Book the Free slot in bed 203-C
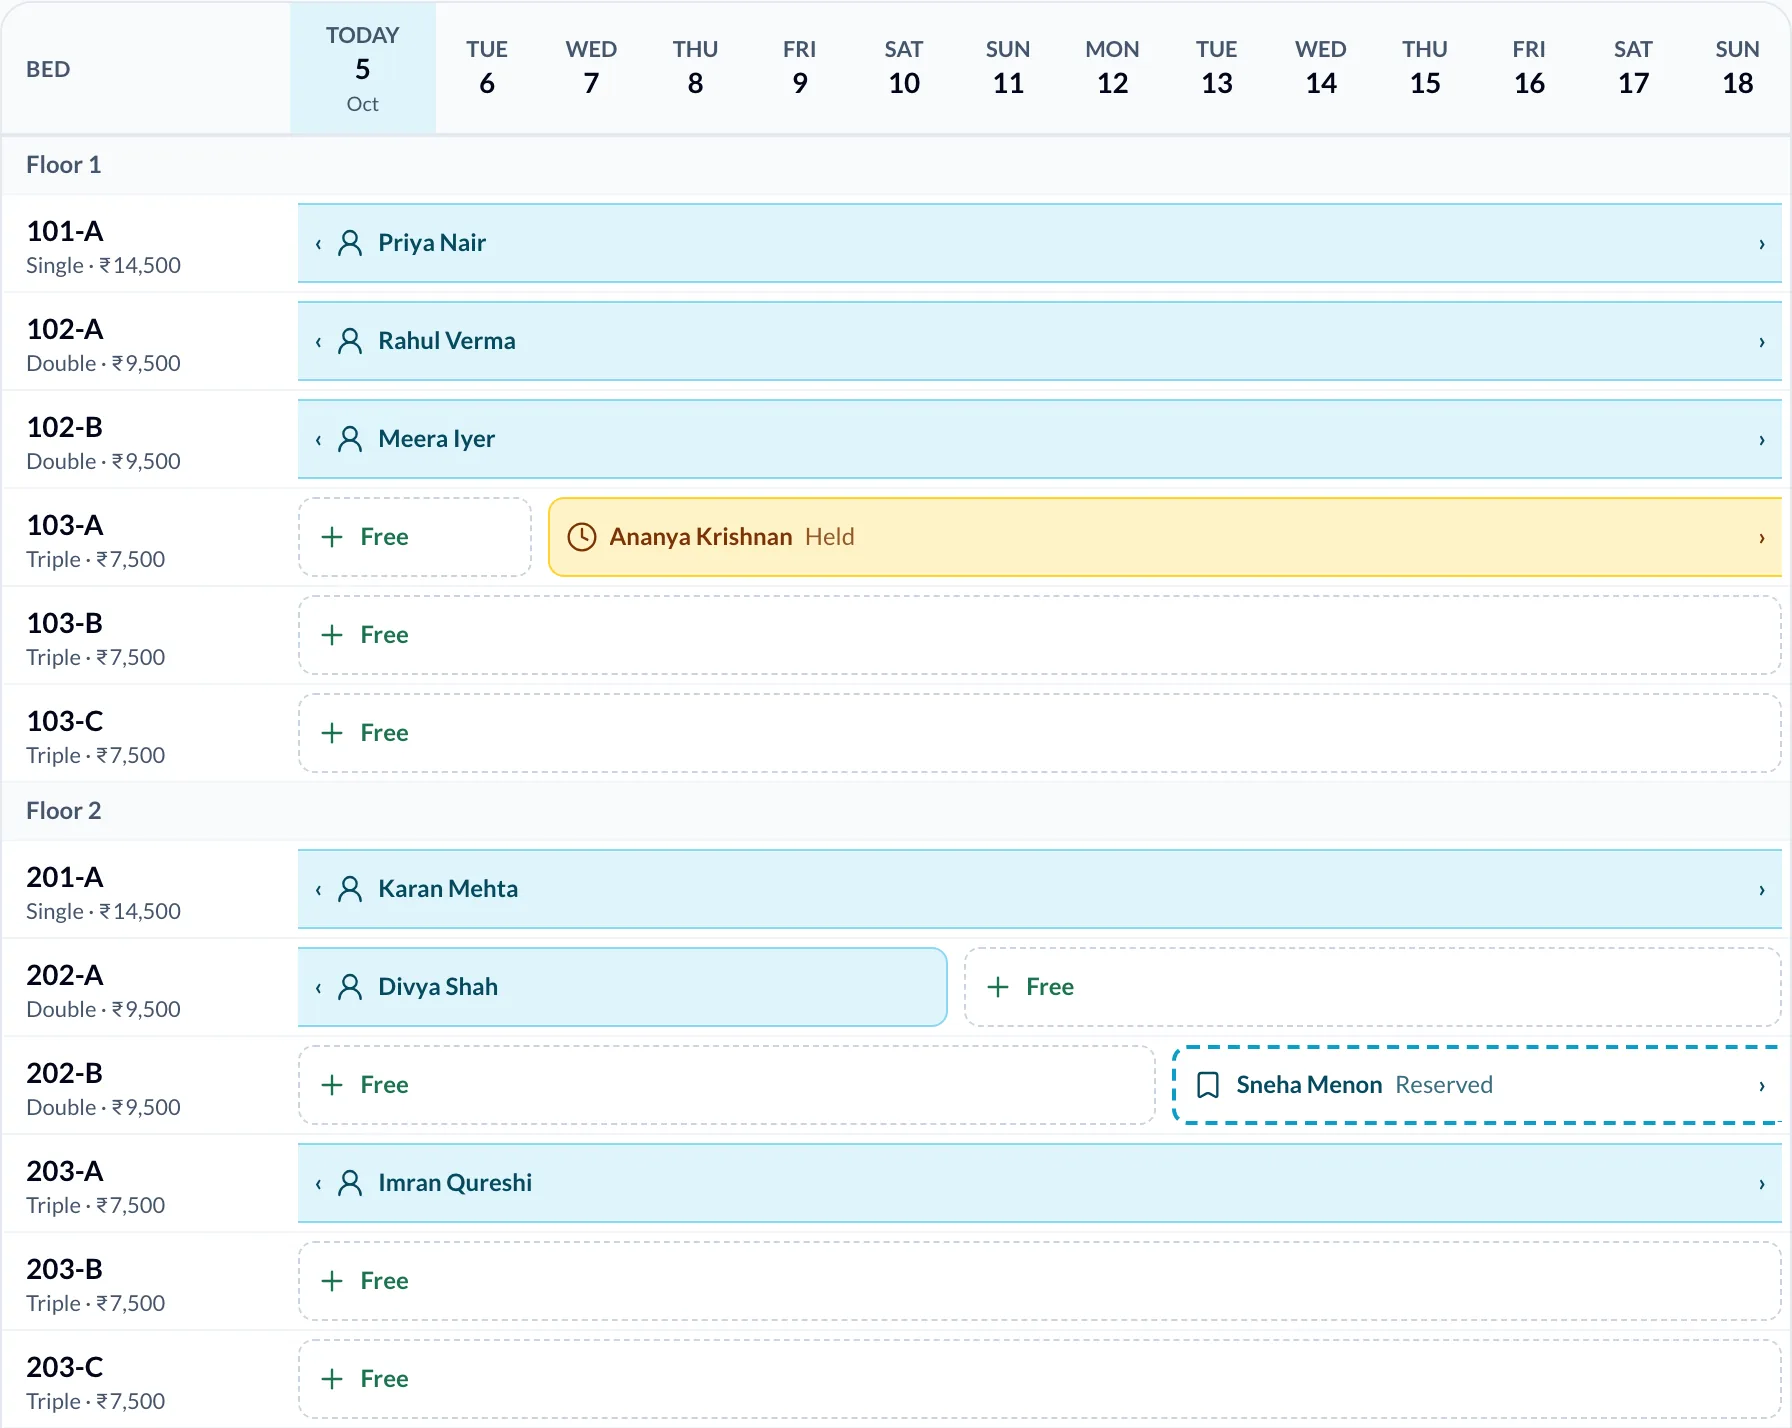Image resolution: width=1792 pixels, height=1428 pixels. click(1040, 1379)
